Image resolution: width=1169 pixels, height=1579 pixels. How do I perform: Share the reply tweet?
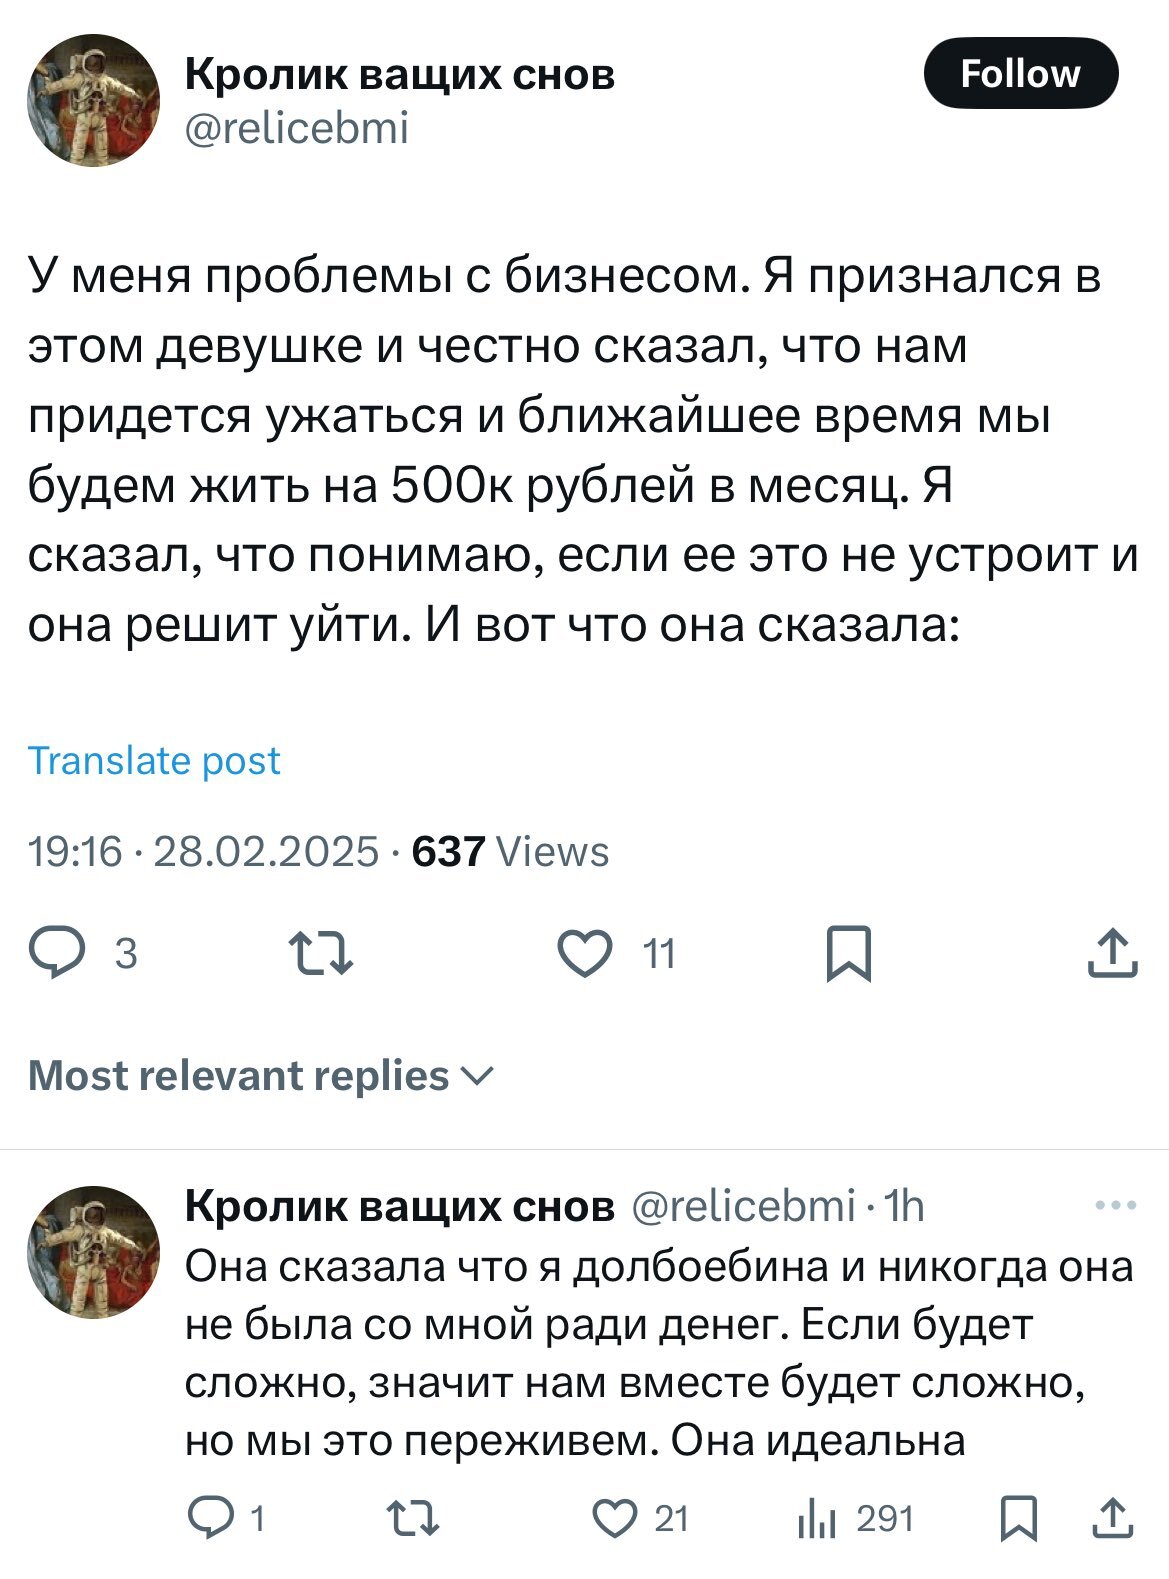click(x=1112, y=1518)
